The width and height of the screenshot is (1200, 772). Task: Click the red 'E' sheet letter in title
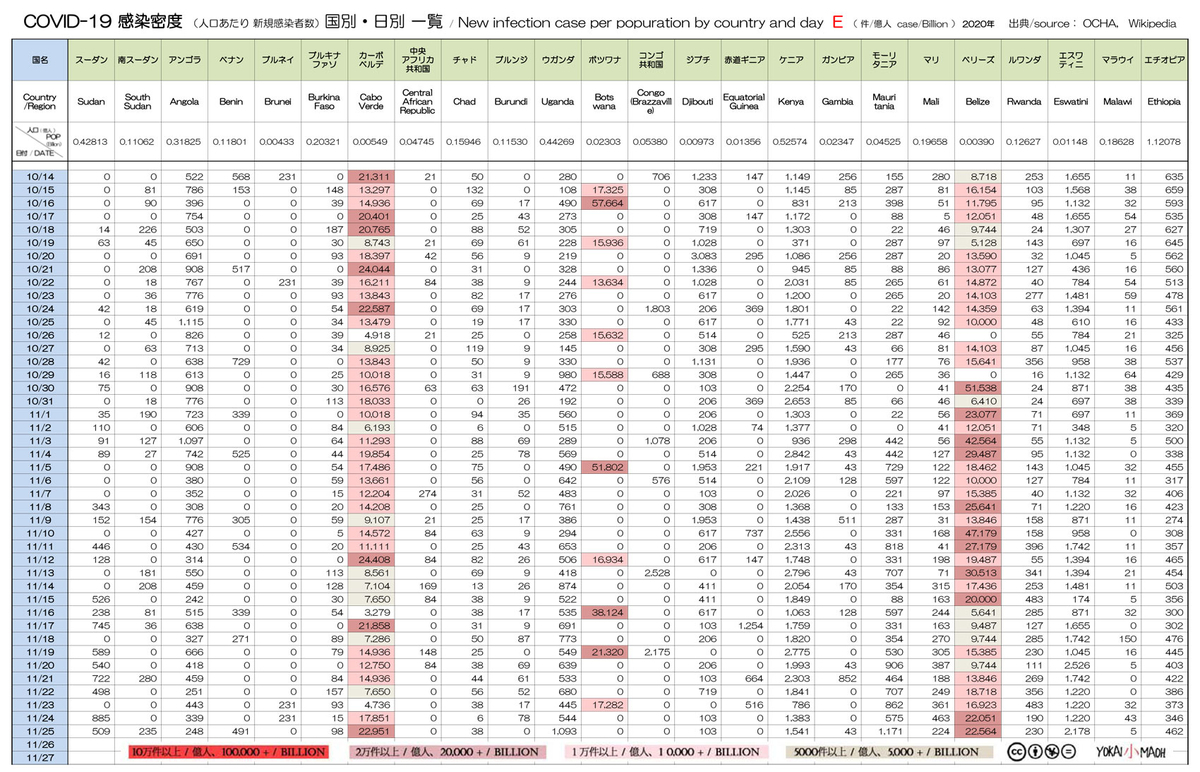pos(838,20)
